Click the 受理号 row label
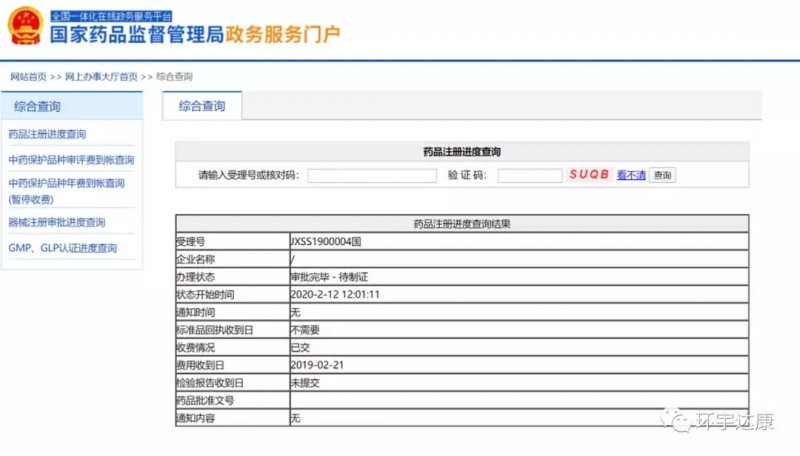 point(191,242)
